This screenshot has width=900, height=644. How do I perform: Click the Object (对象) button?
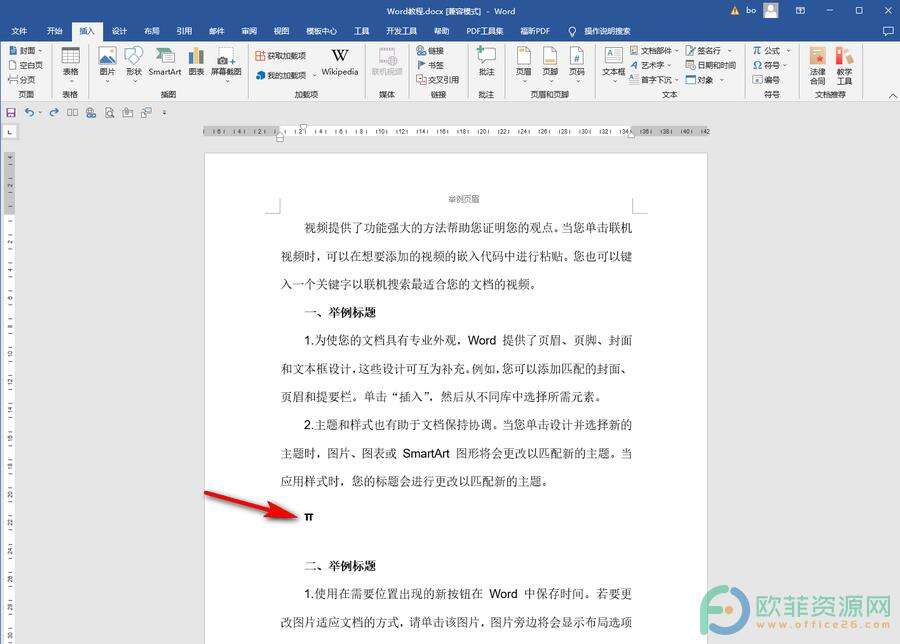click(700, 79)
